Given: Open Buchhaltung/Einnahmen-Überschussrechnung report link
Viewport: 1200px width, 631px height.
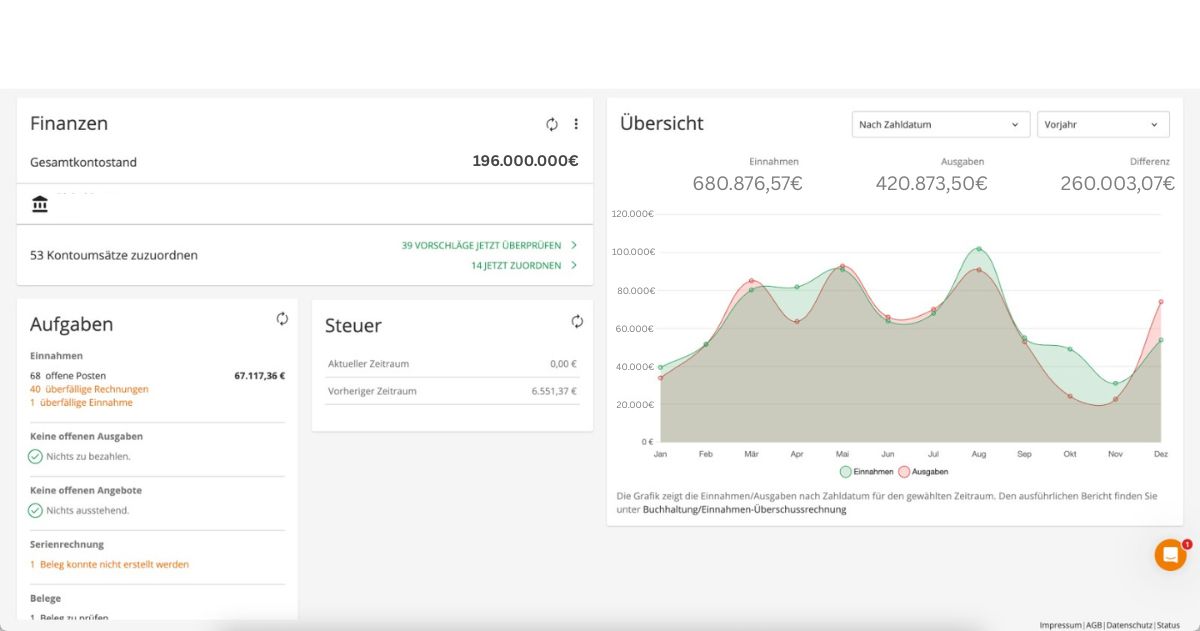Looking at the screenshot, I should pos(744,510).
